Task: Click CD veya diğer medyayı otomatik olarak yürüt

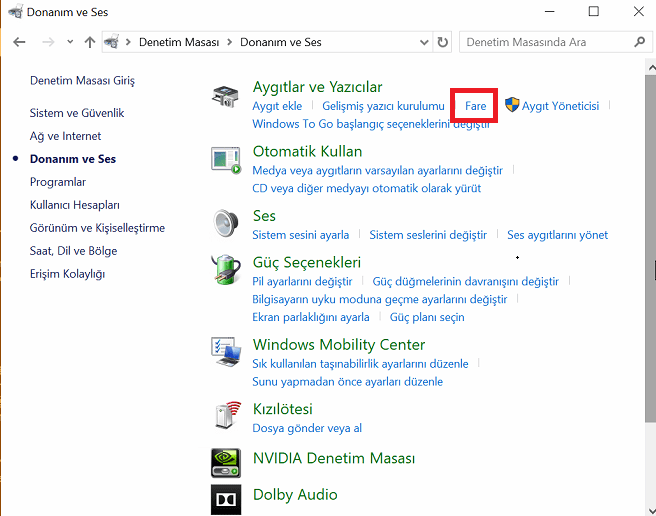Action: point(366,189)
